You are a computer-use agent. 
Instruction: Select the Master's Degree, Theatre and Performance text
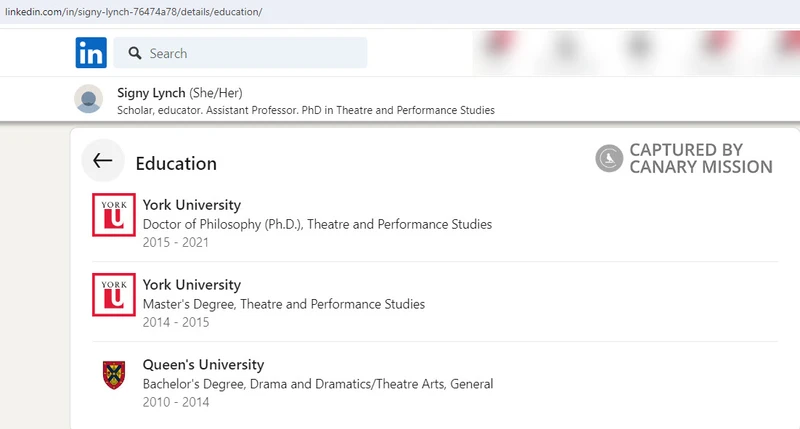pyautogui.click(x=283, y=304)
